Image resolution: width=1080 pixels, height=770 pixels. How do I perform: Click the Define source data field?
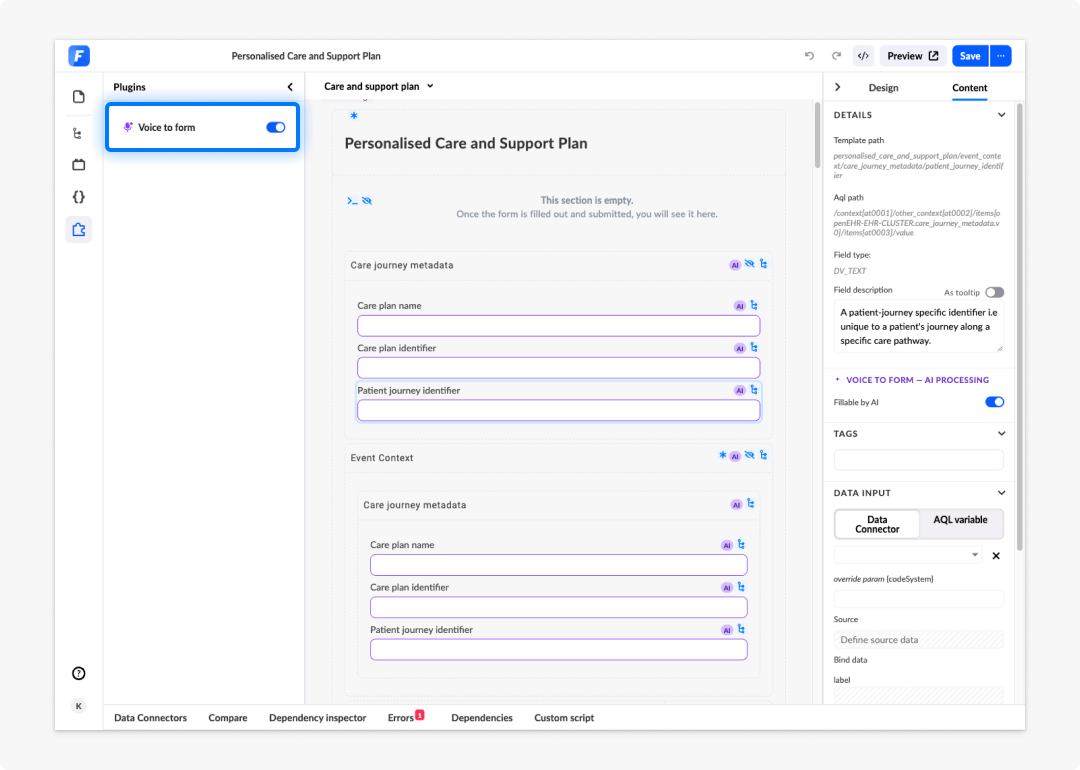[x=918, y=640]
